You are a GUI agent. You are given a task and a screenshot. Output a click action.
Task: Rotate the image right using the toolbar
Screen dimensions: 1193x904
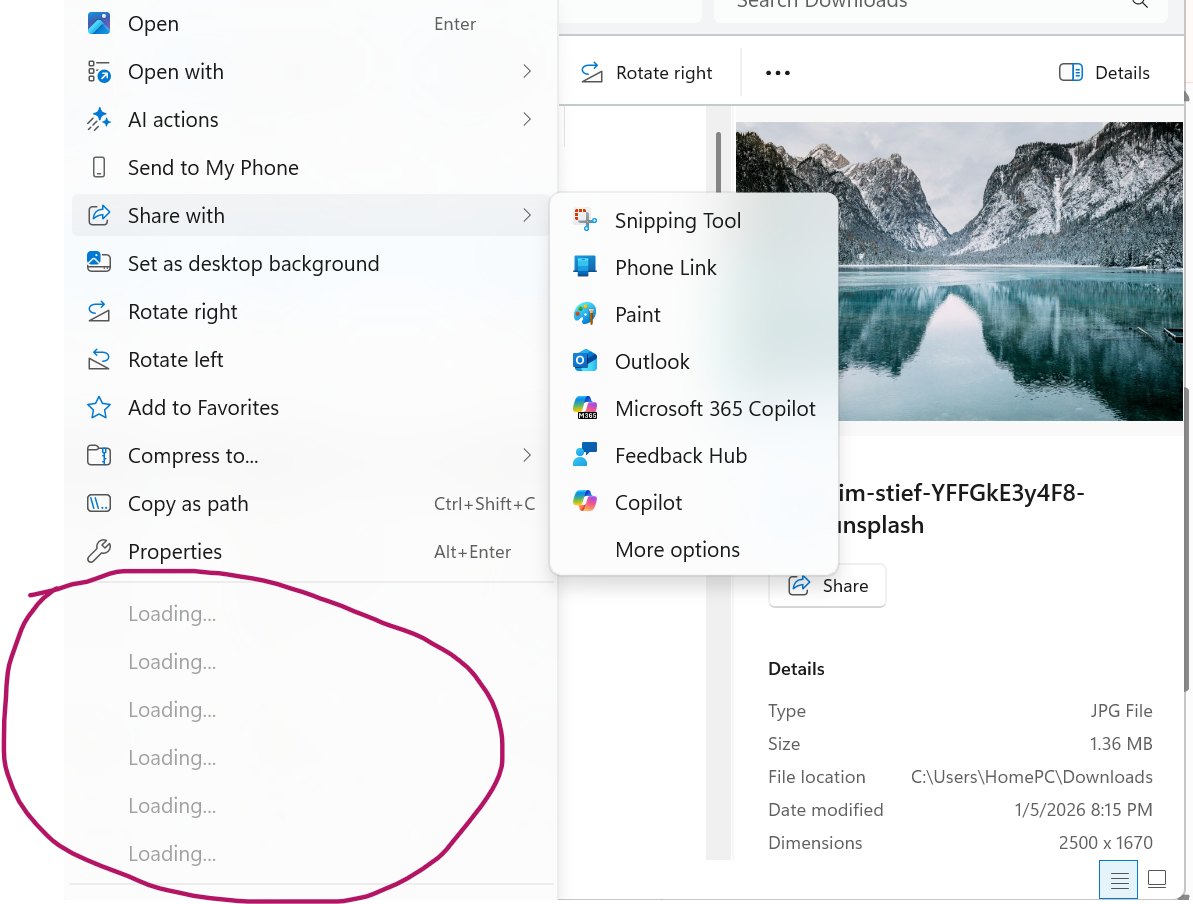[x=648, y=72]
